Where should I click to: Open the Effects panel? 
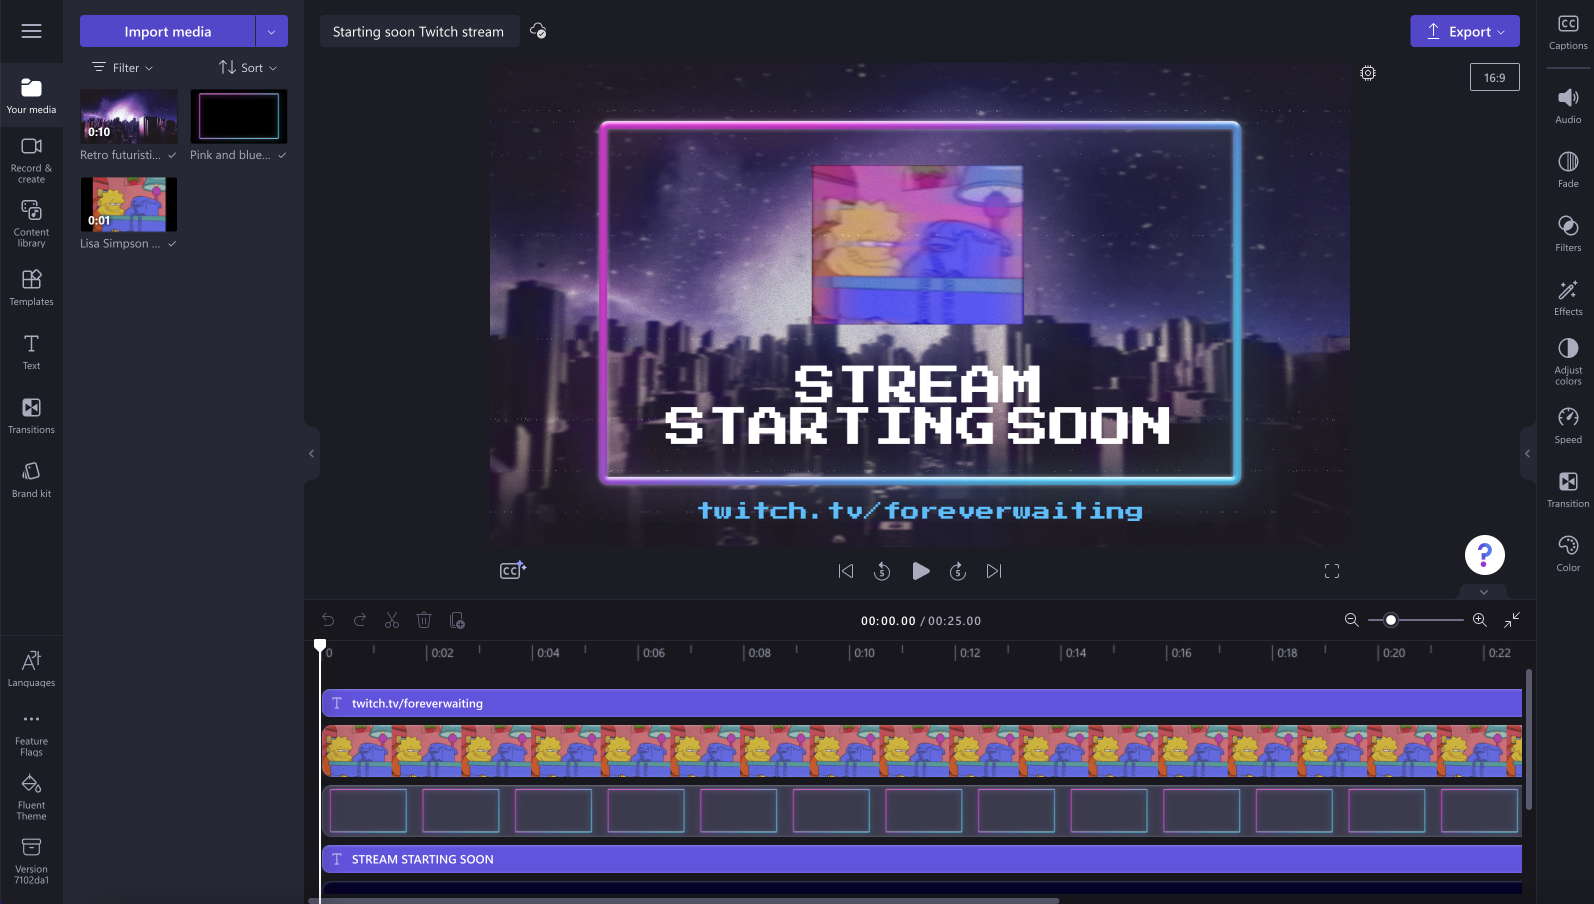click(1568, 297)
